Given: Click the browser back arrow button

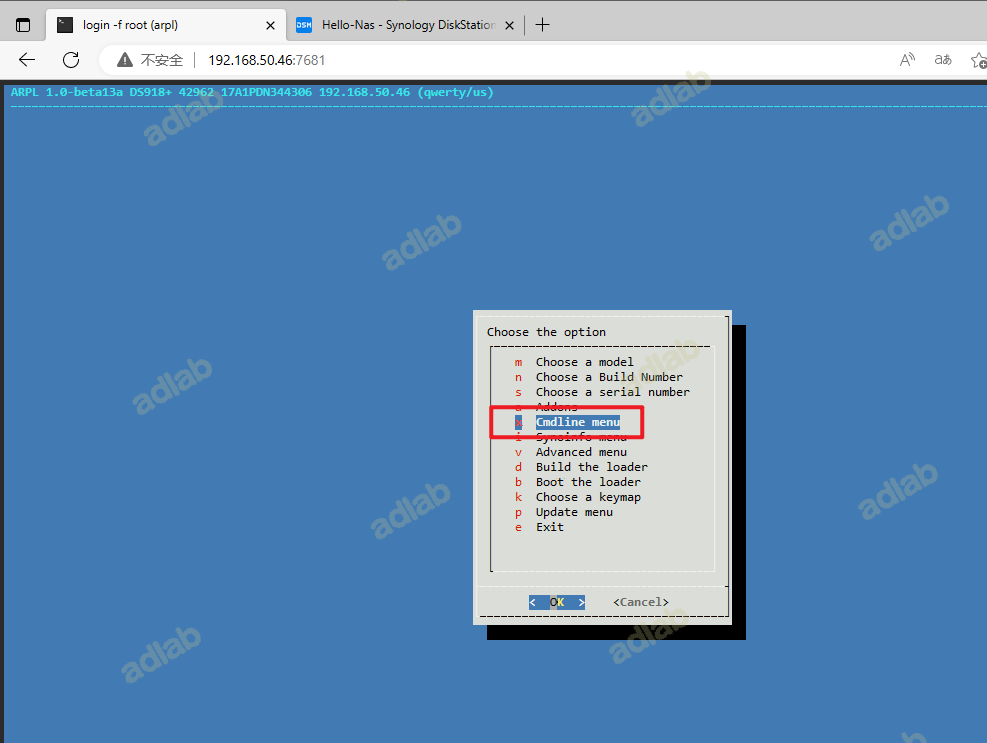Looking at the screenshot, I should click(x=27, y=60).
